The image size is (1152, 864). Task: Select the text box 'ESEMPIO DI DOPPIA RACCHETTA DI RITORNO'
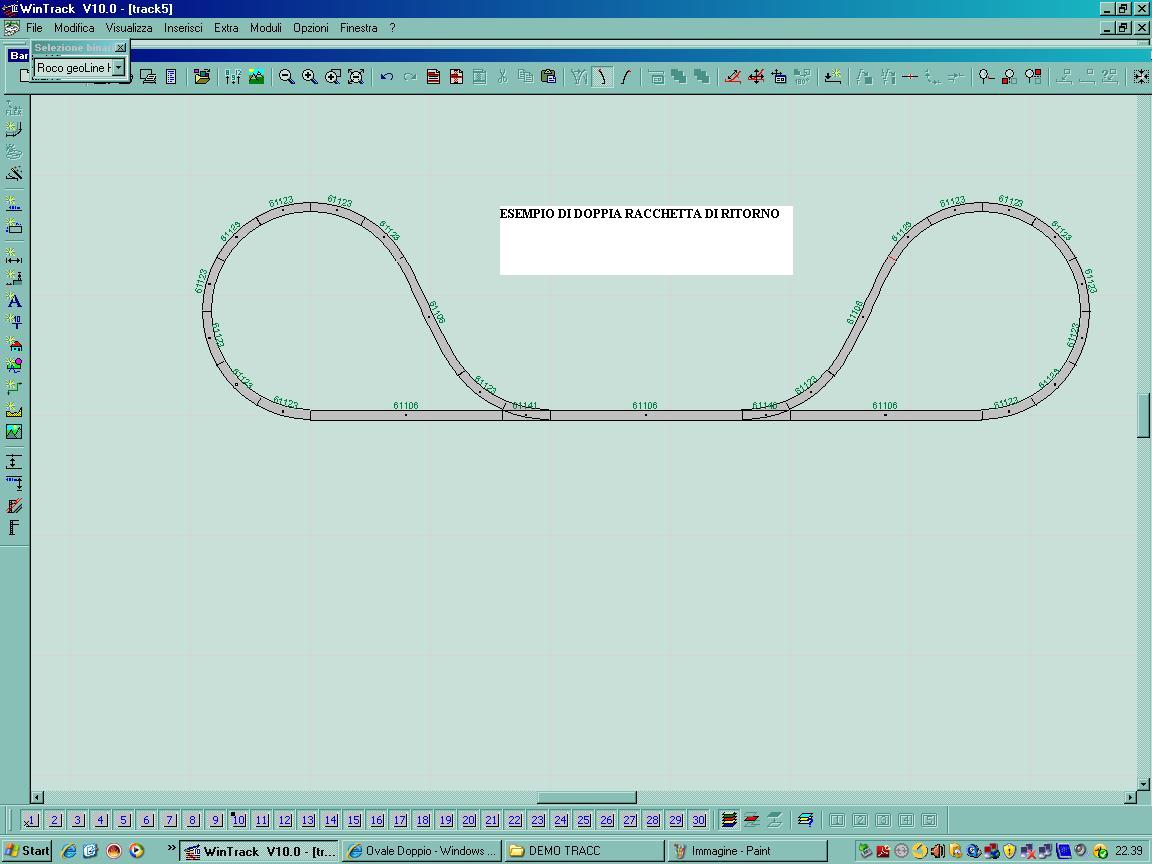pos(646,240)
